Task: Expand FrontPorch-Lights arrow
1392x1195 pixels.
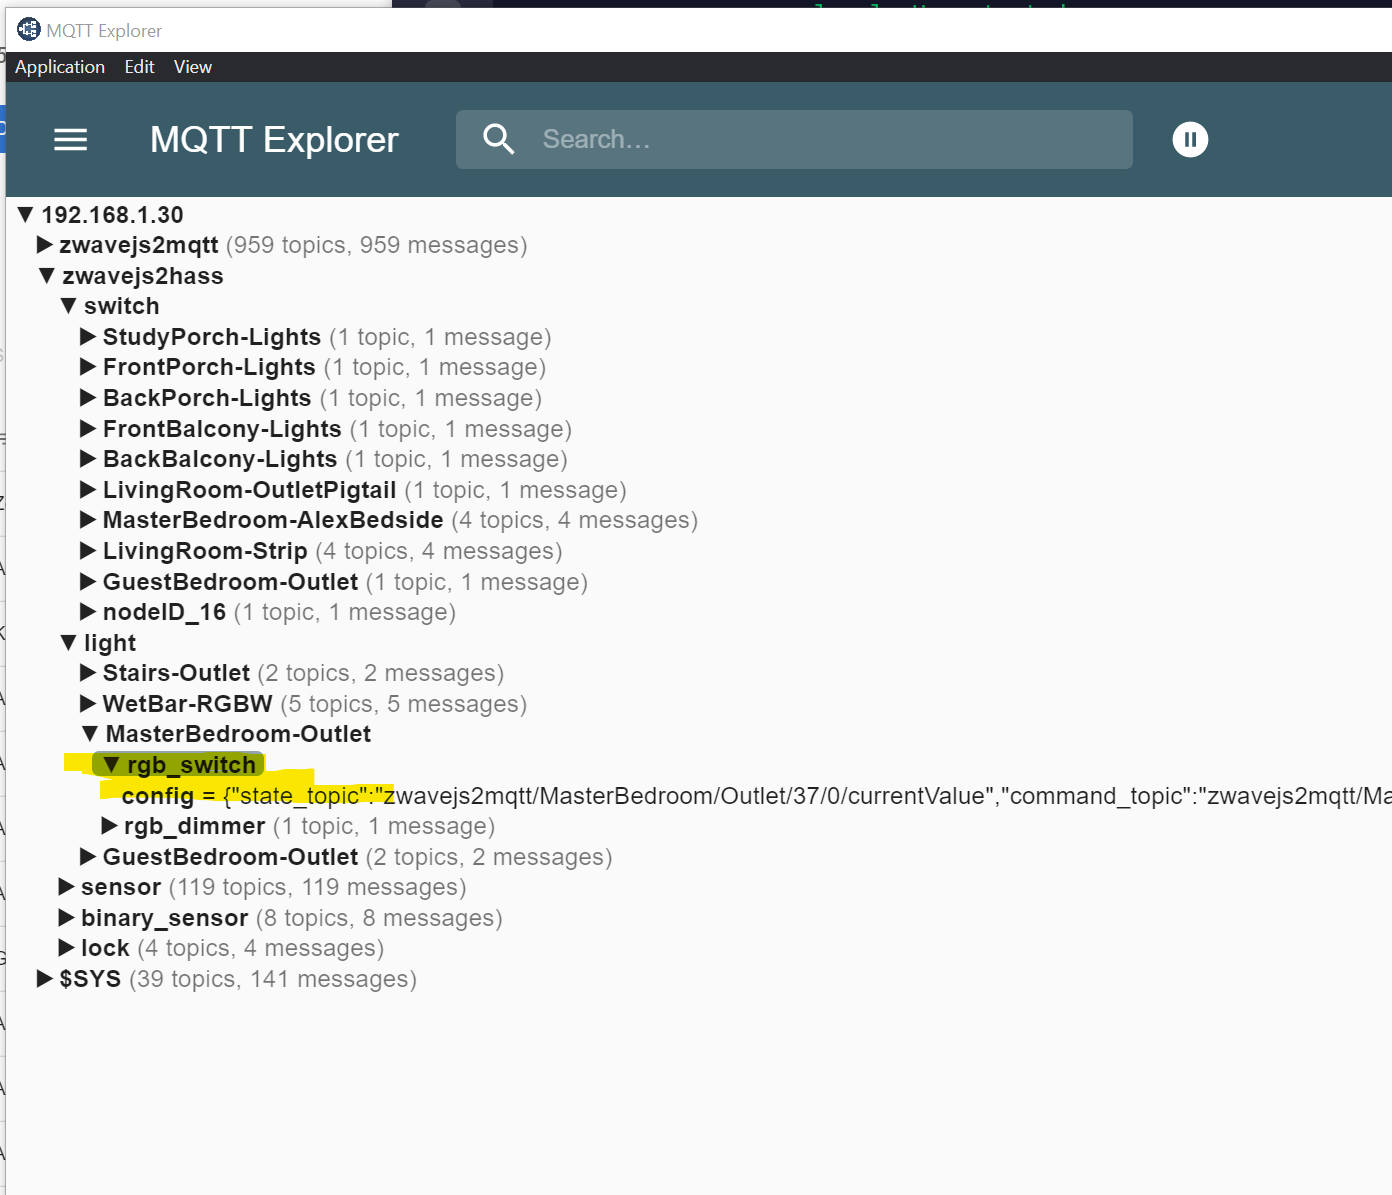Action: pos(88,367)
